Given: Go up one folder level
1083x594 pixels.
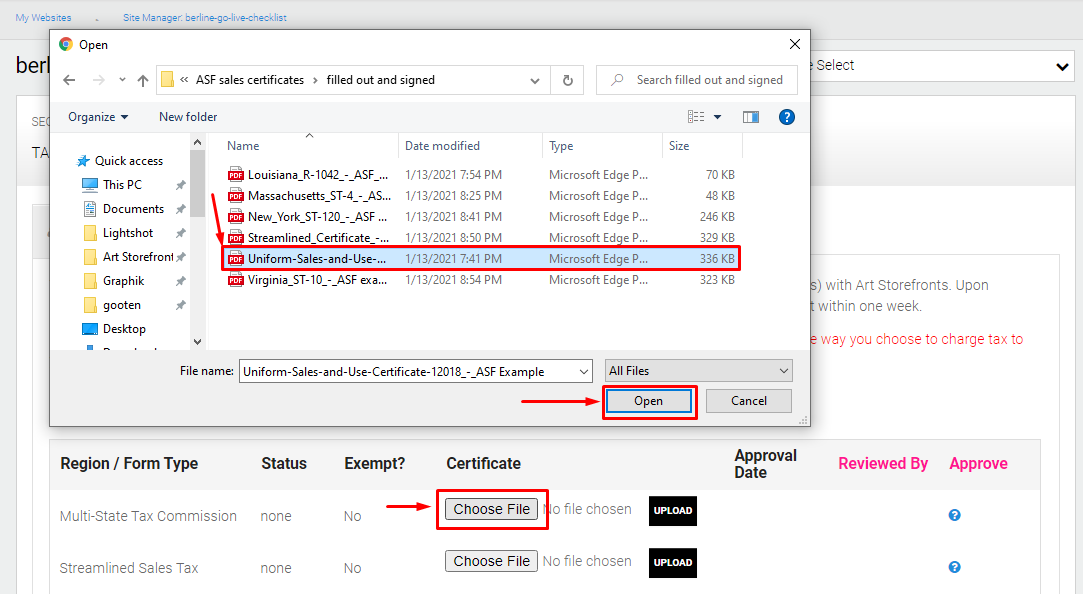Looking at the screenshot, I should point(143,80).
